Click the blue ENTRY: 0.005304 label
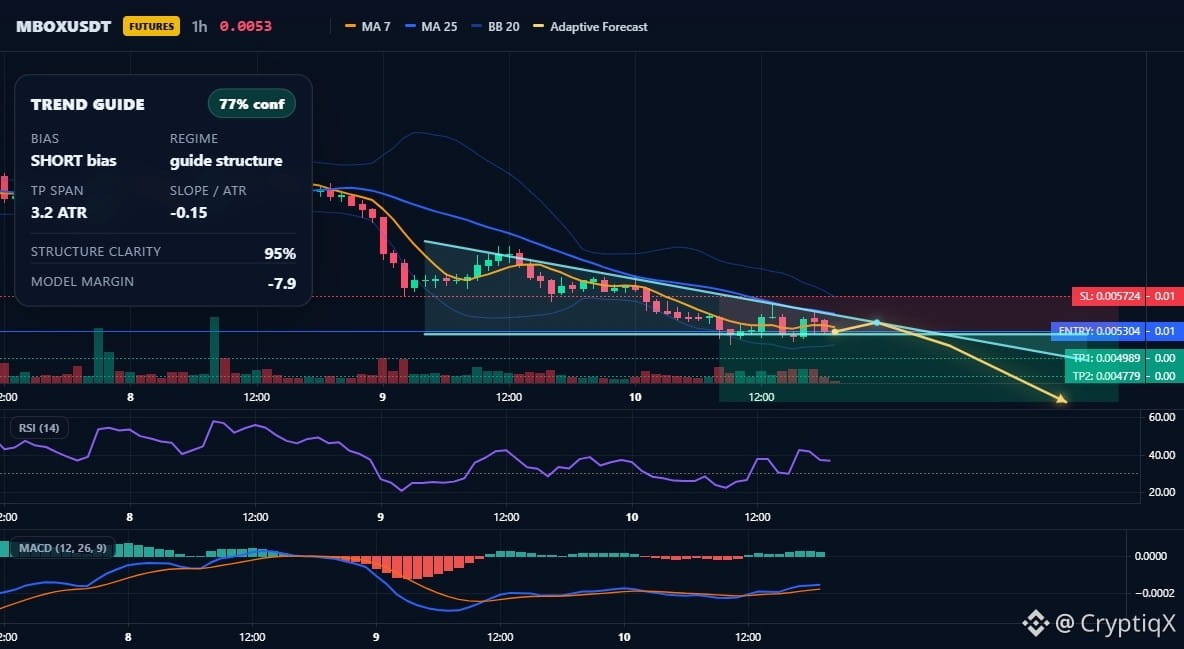This screenshot has width=1184, height=649. (x=1099, y=331)
